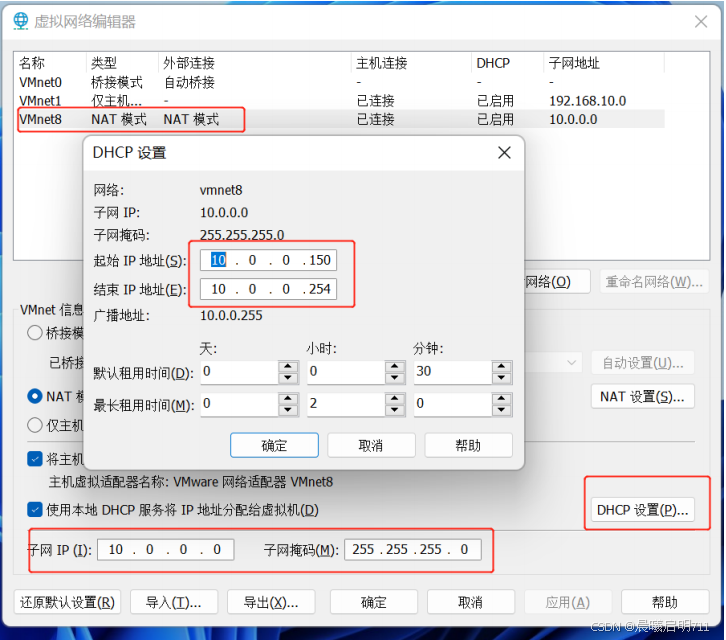The image size is (726, 640).
Task: Close the DHCP 设置 dialog
Action: point(504,152)
